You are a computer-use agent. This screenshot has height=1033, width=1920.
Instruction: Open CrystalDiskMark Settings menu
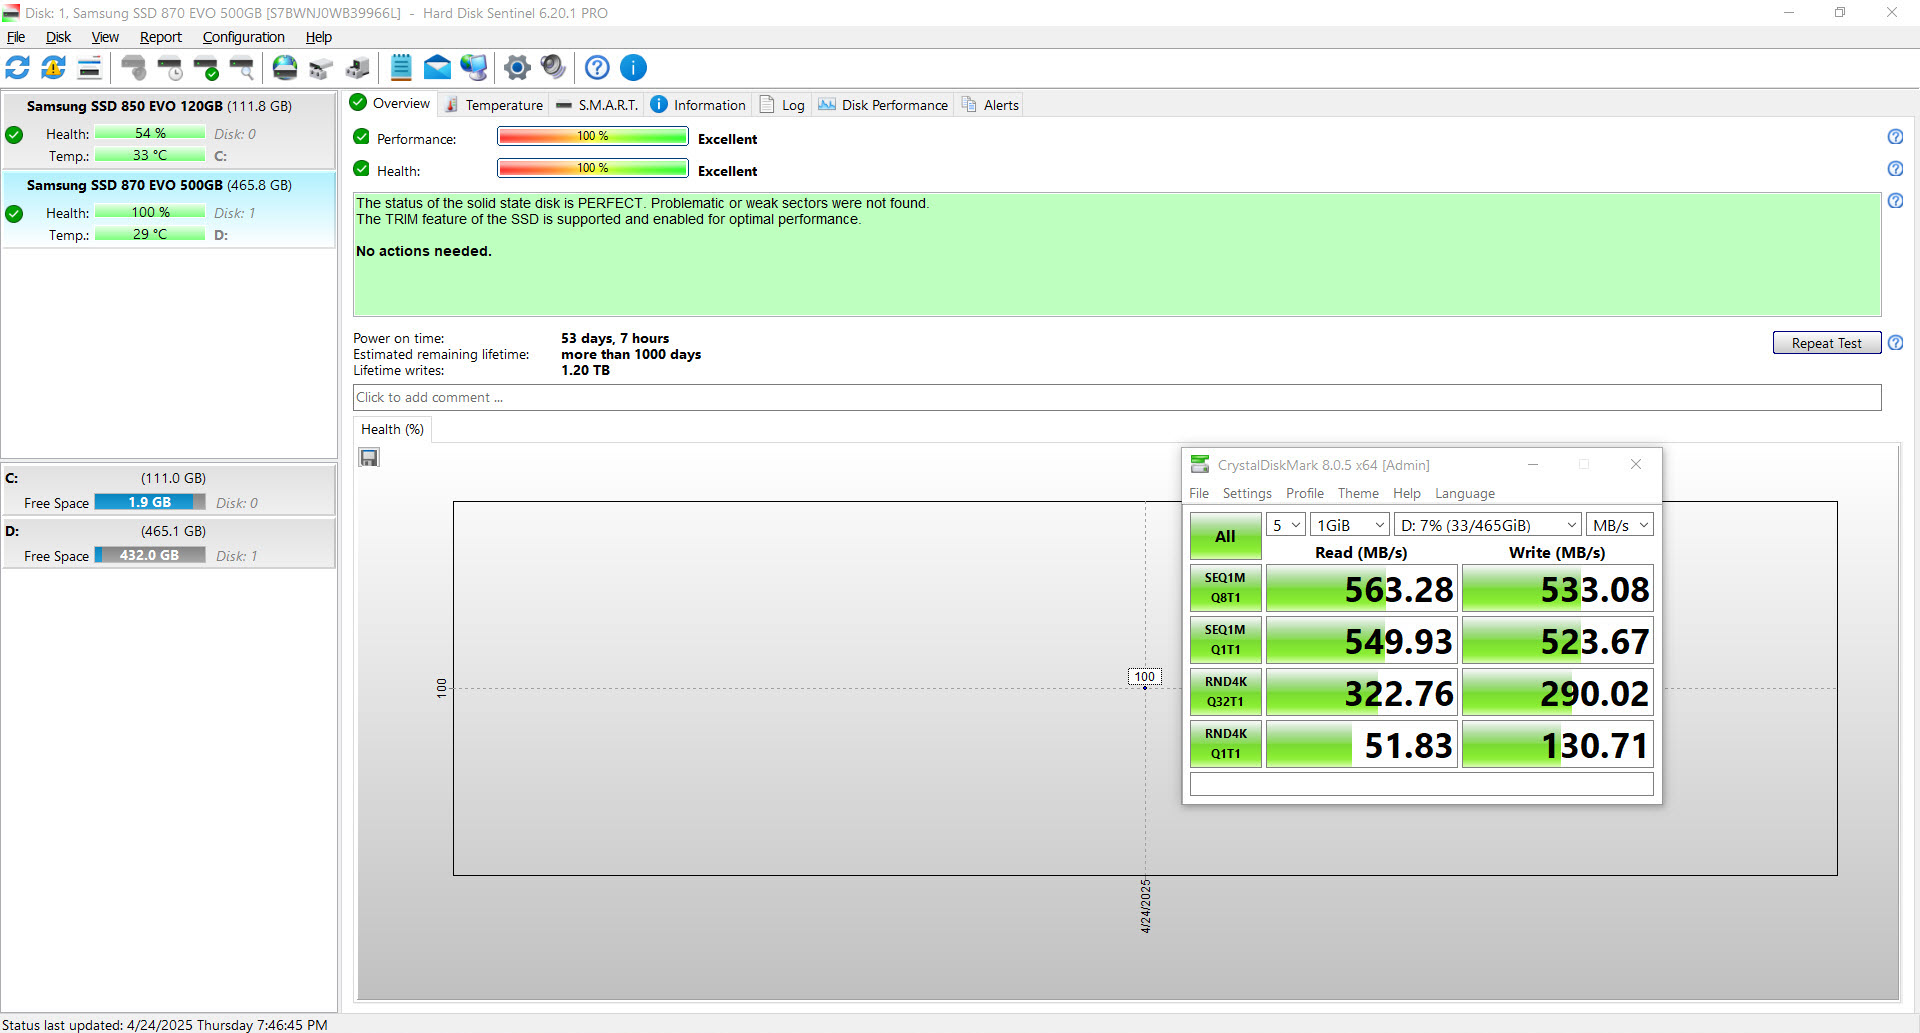(1247, 494)
